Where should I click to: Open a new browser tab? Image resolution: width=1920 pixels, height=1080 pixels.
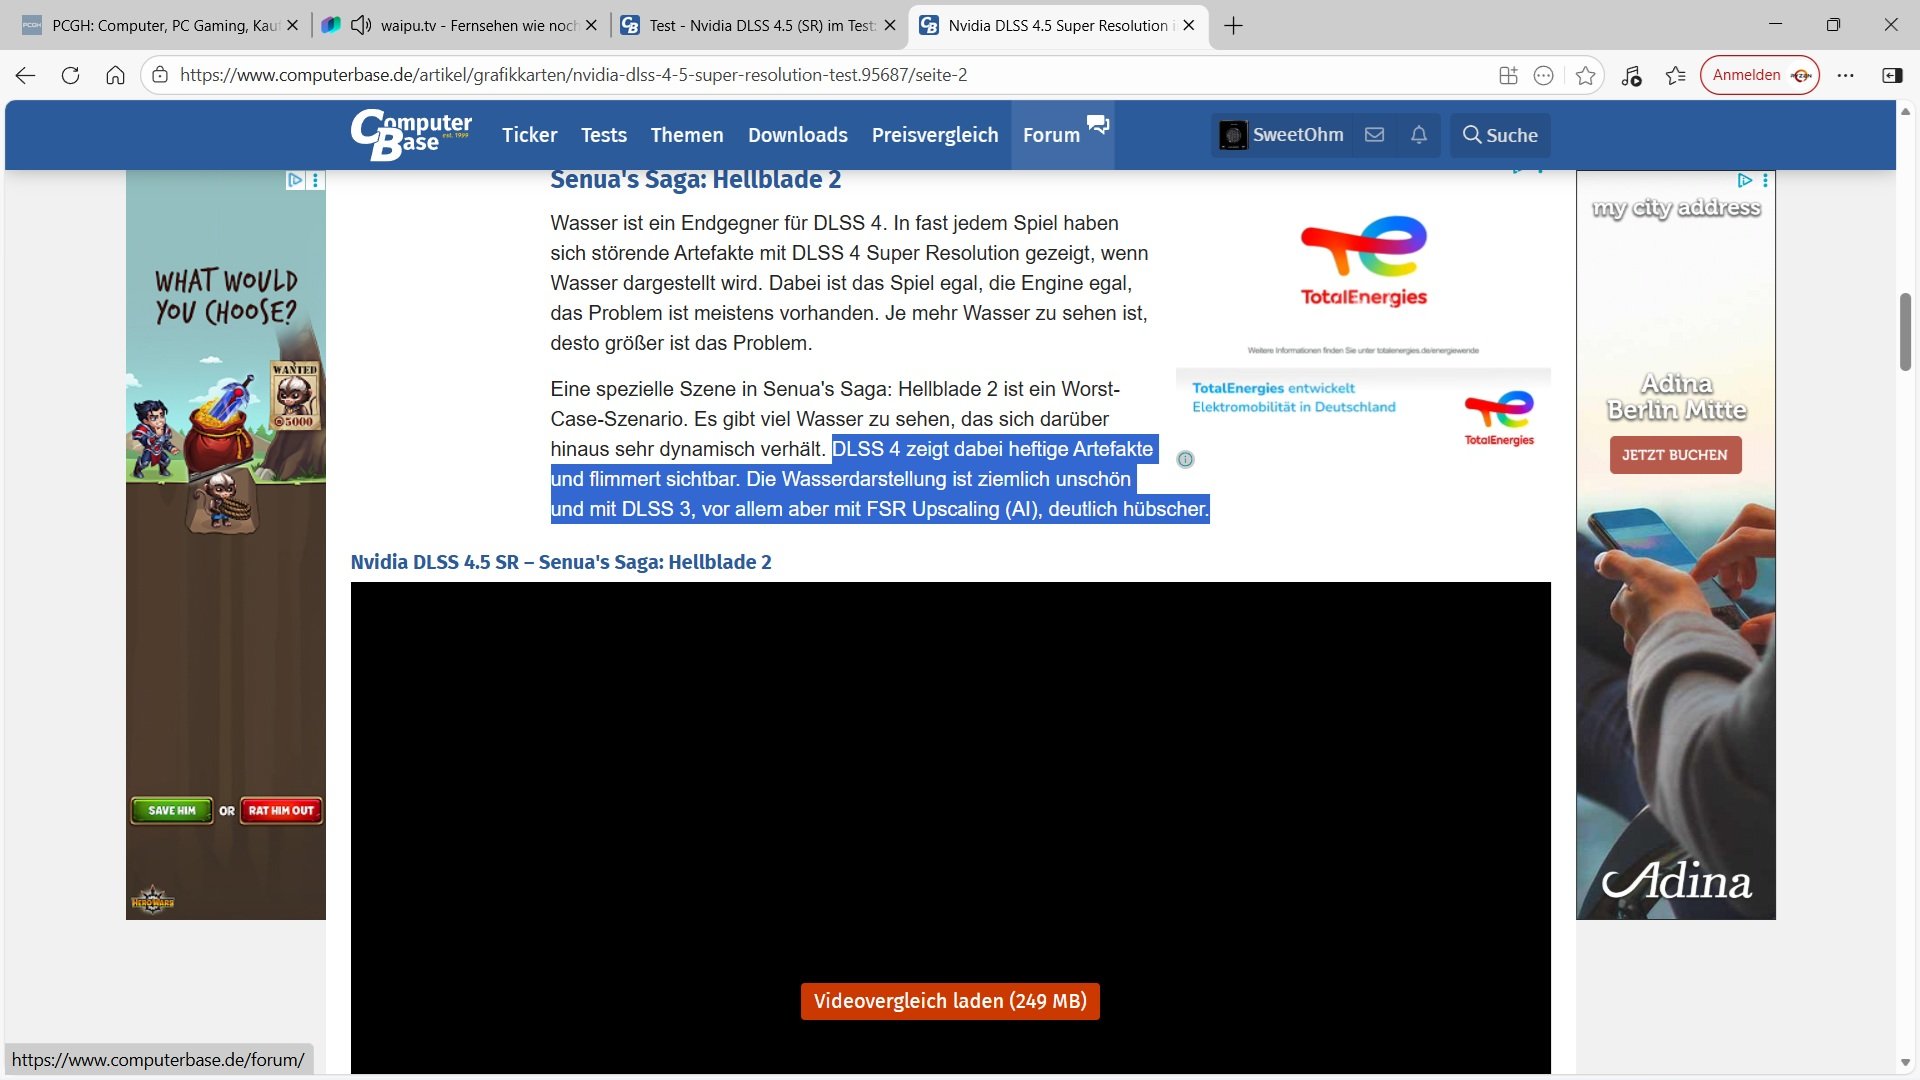pos(1233,26)
